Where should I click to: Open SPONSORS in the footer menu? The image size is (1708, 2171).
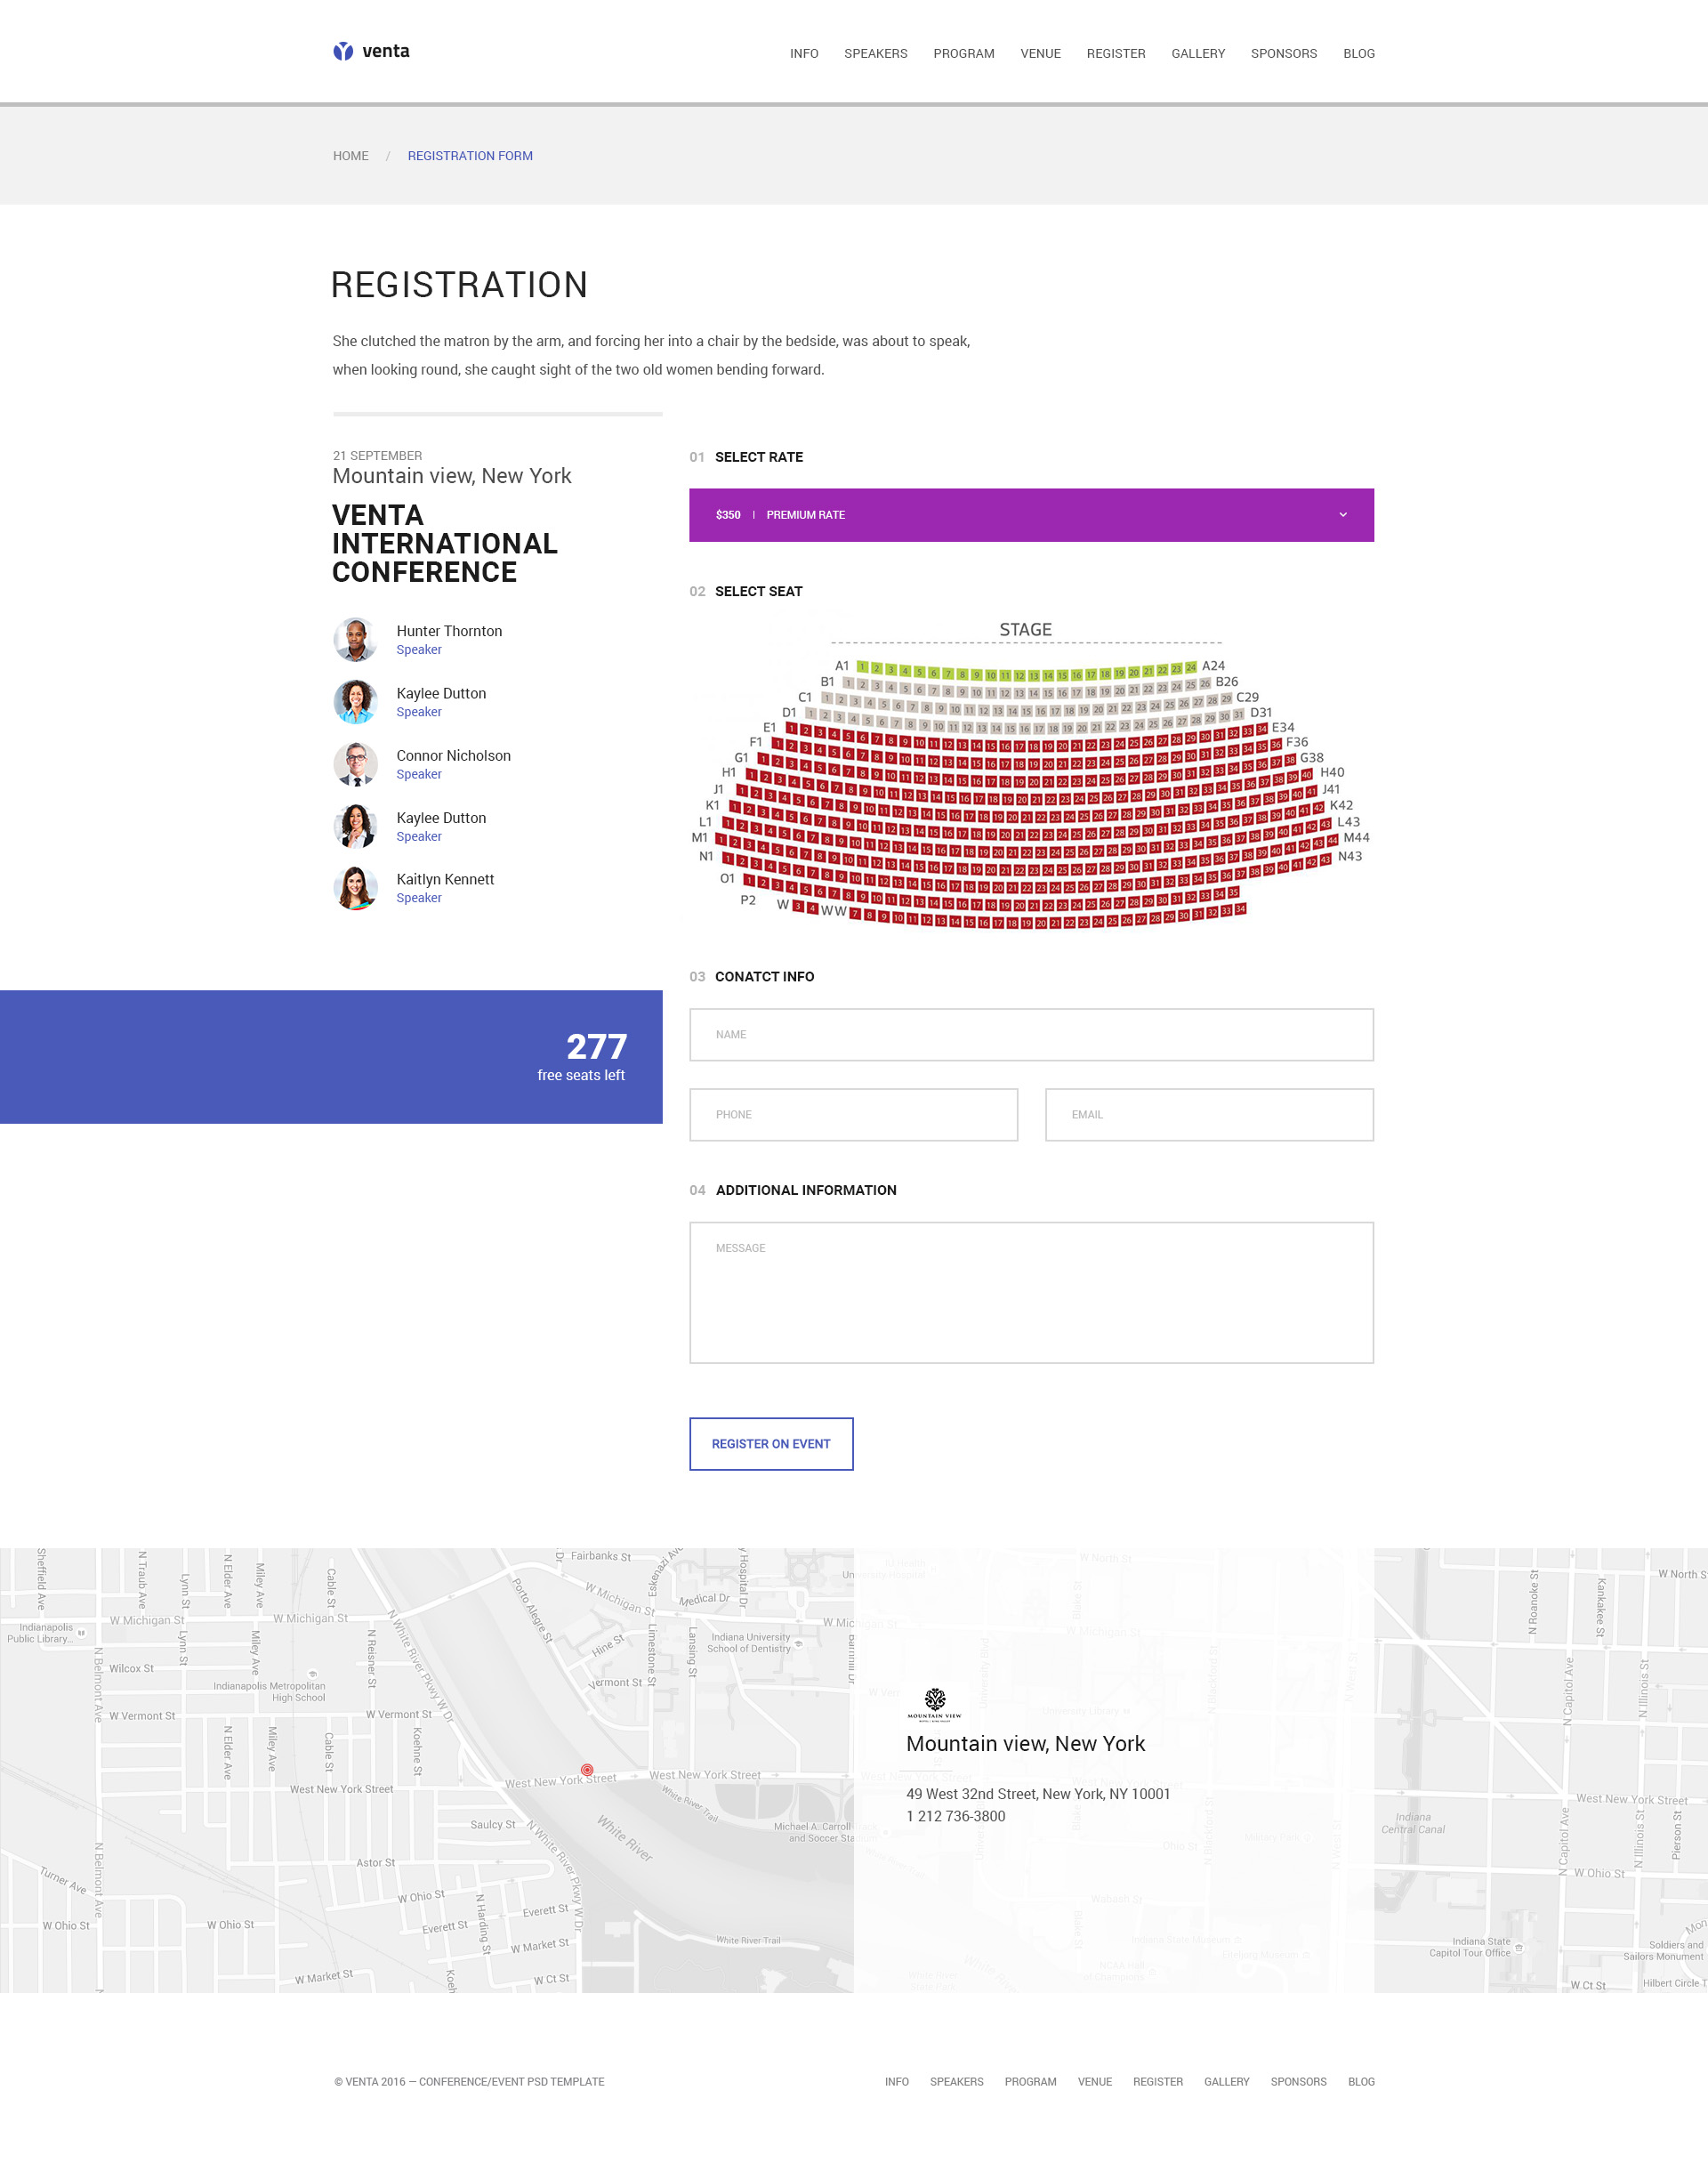point(1298,2081)
